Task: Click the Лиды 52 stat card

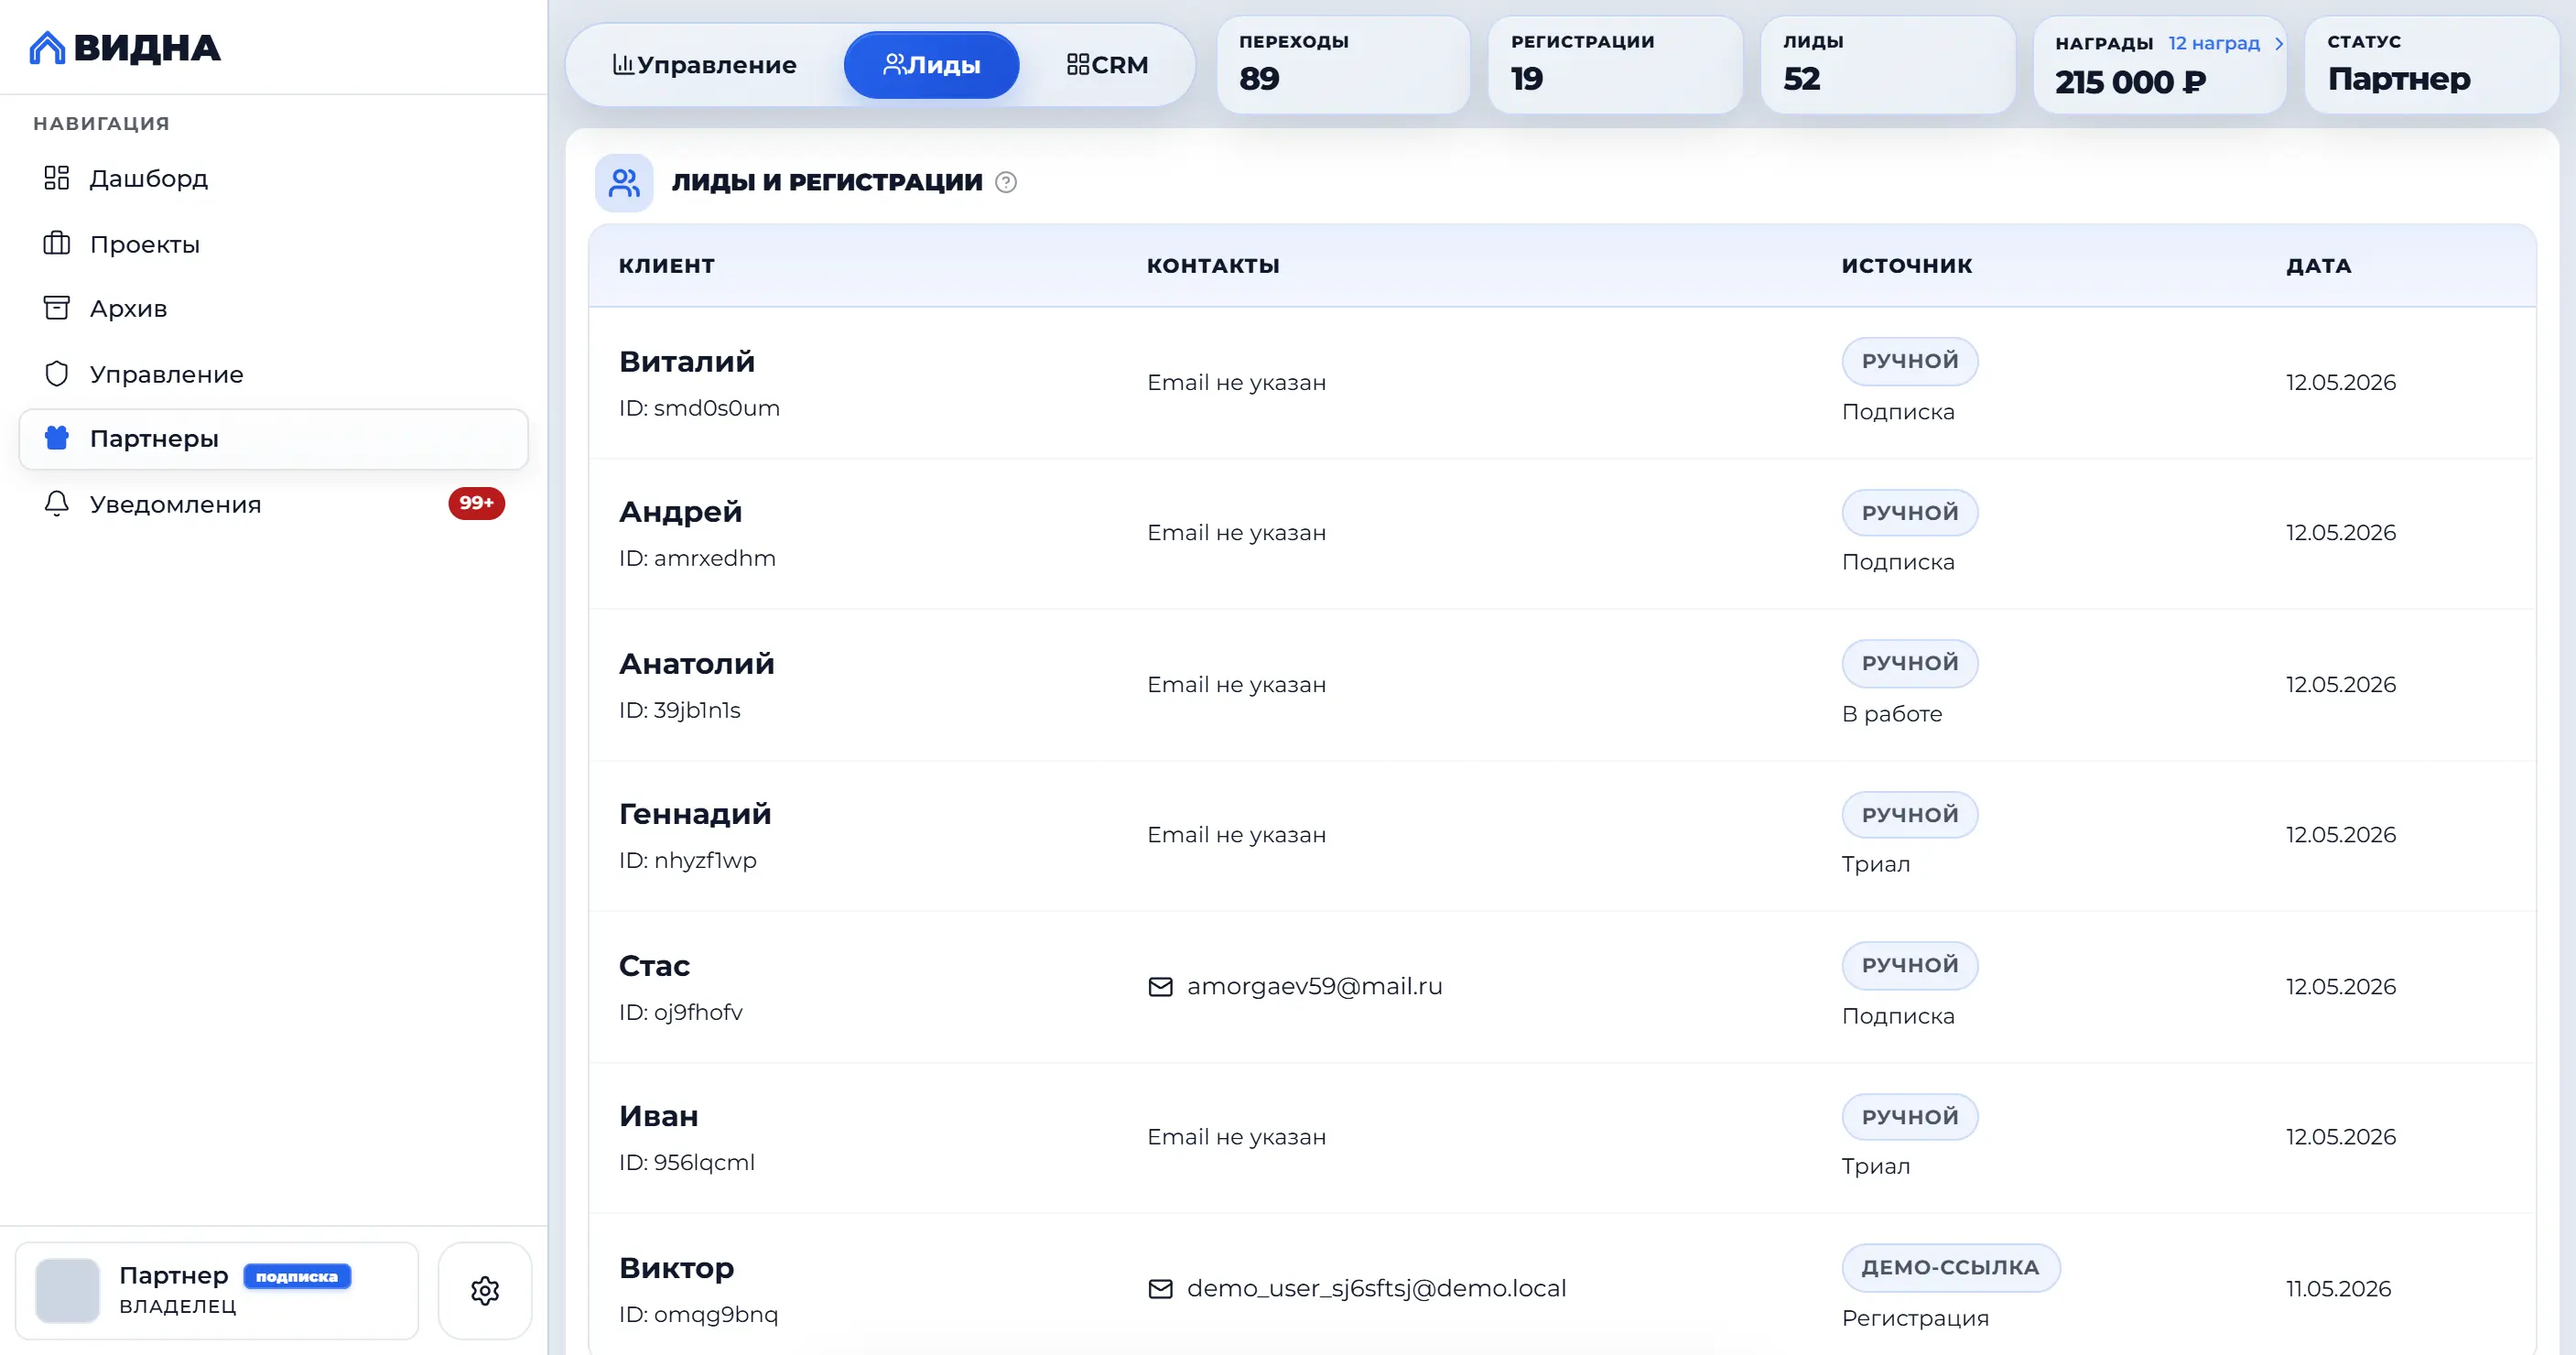Action: tap(1887, 65)
